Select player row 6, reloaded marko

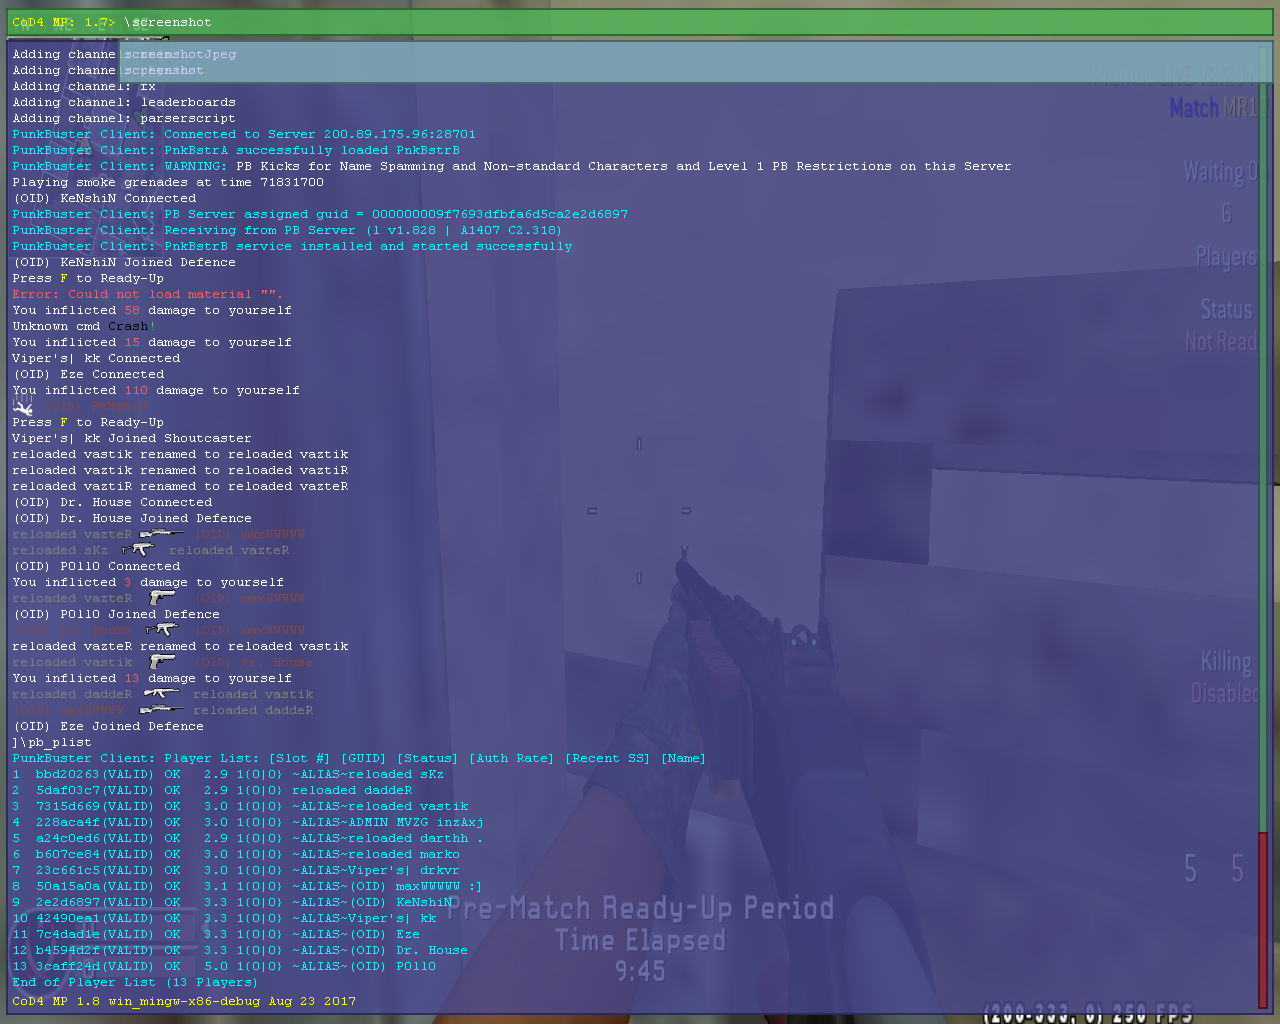236,854
